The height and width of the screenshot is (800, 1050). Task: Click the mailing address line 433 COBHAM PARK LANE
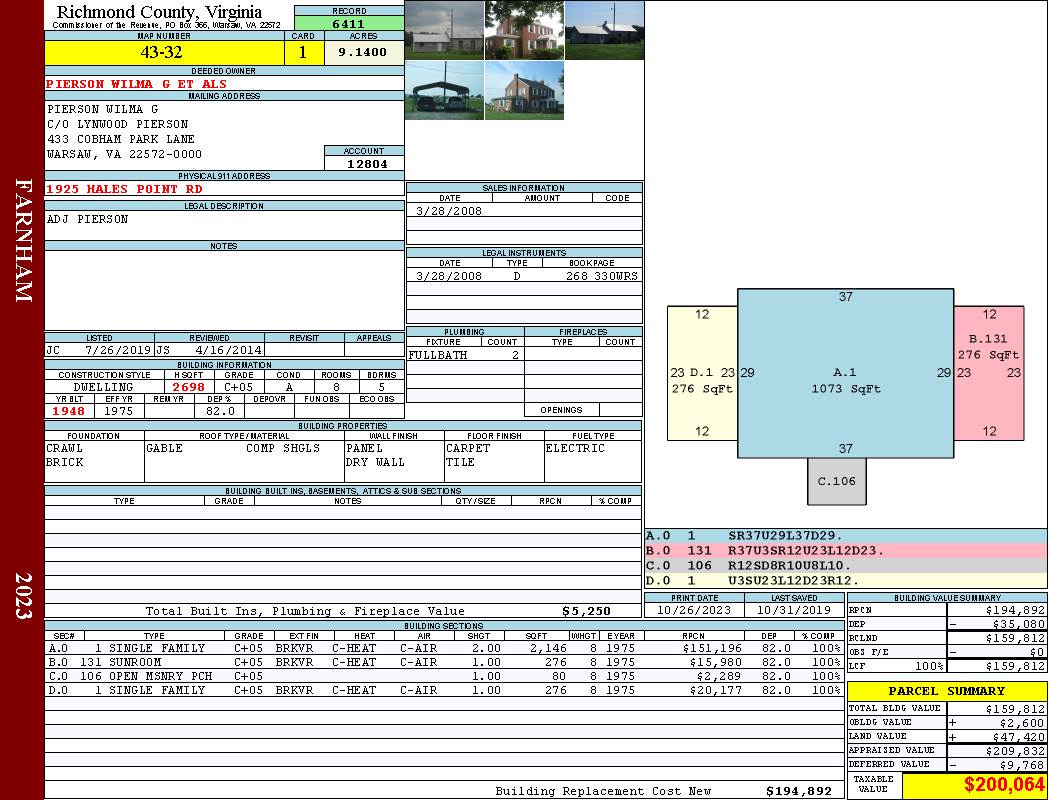click(x=121, y=139)
